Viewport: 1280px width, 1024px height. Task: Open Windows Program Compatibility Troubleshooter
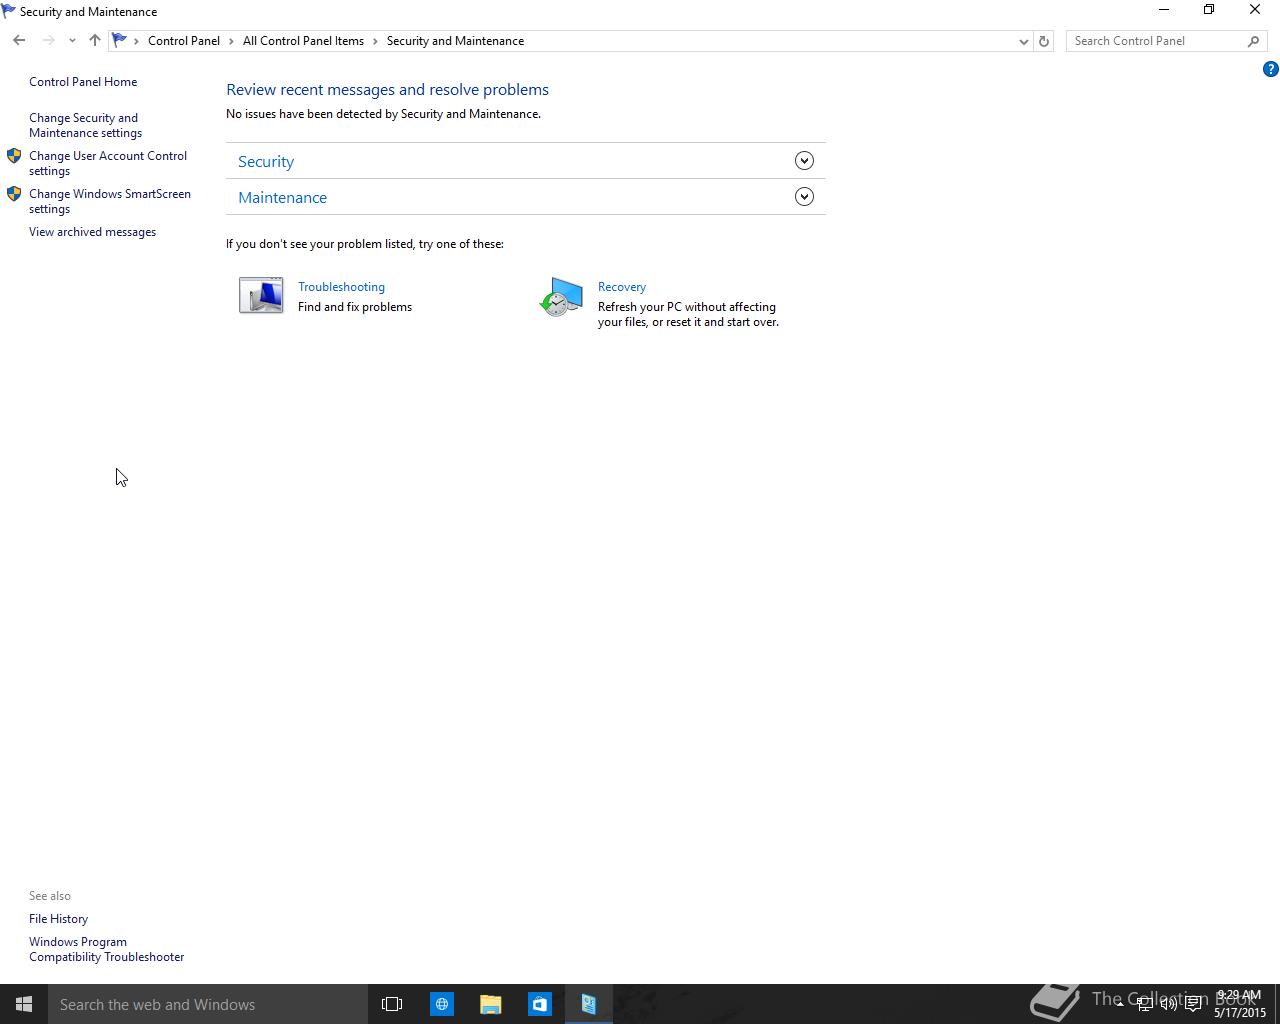[106, 949]
